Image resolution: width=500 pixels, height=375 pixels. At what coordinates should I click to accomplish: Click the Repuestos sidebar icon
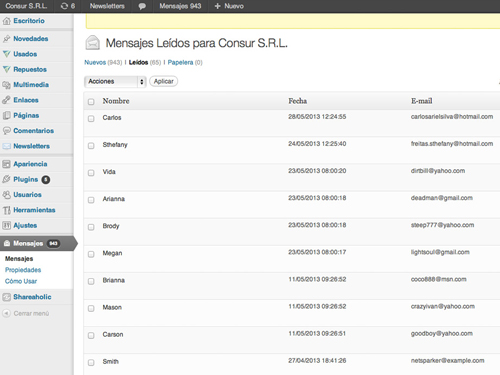coord(6,69)
